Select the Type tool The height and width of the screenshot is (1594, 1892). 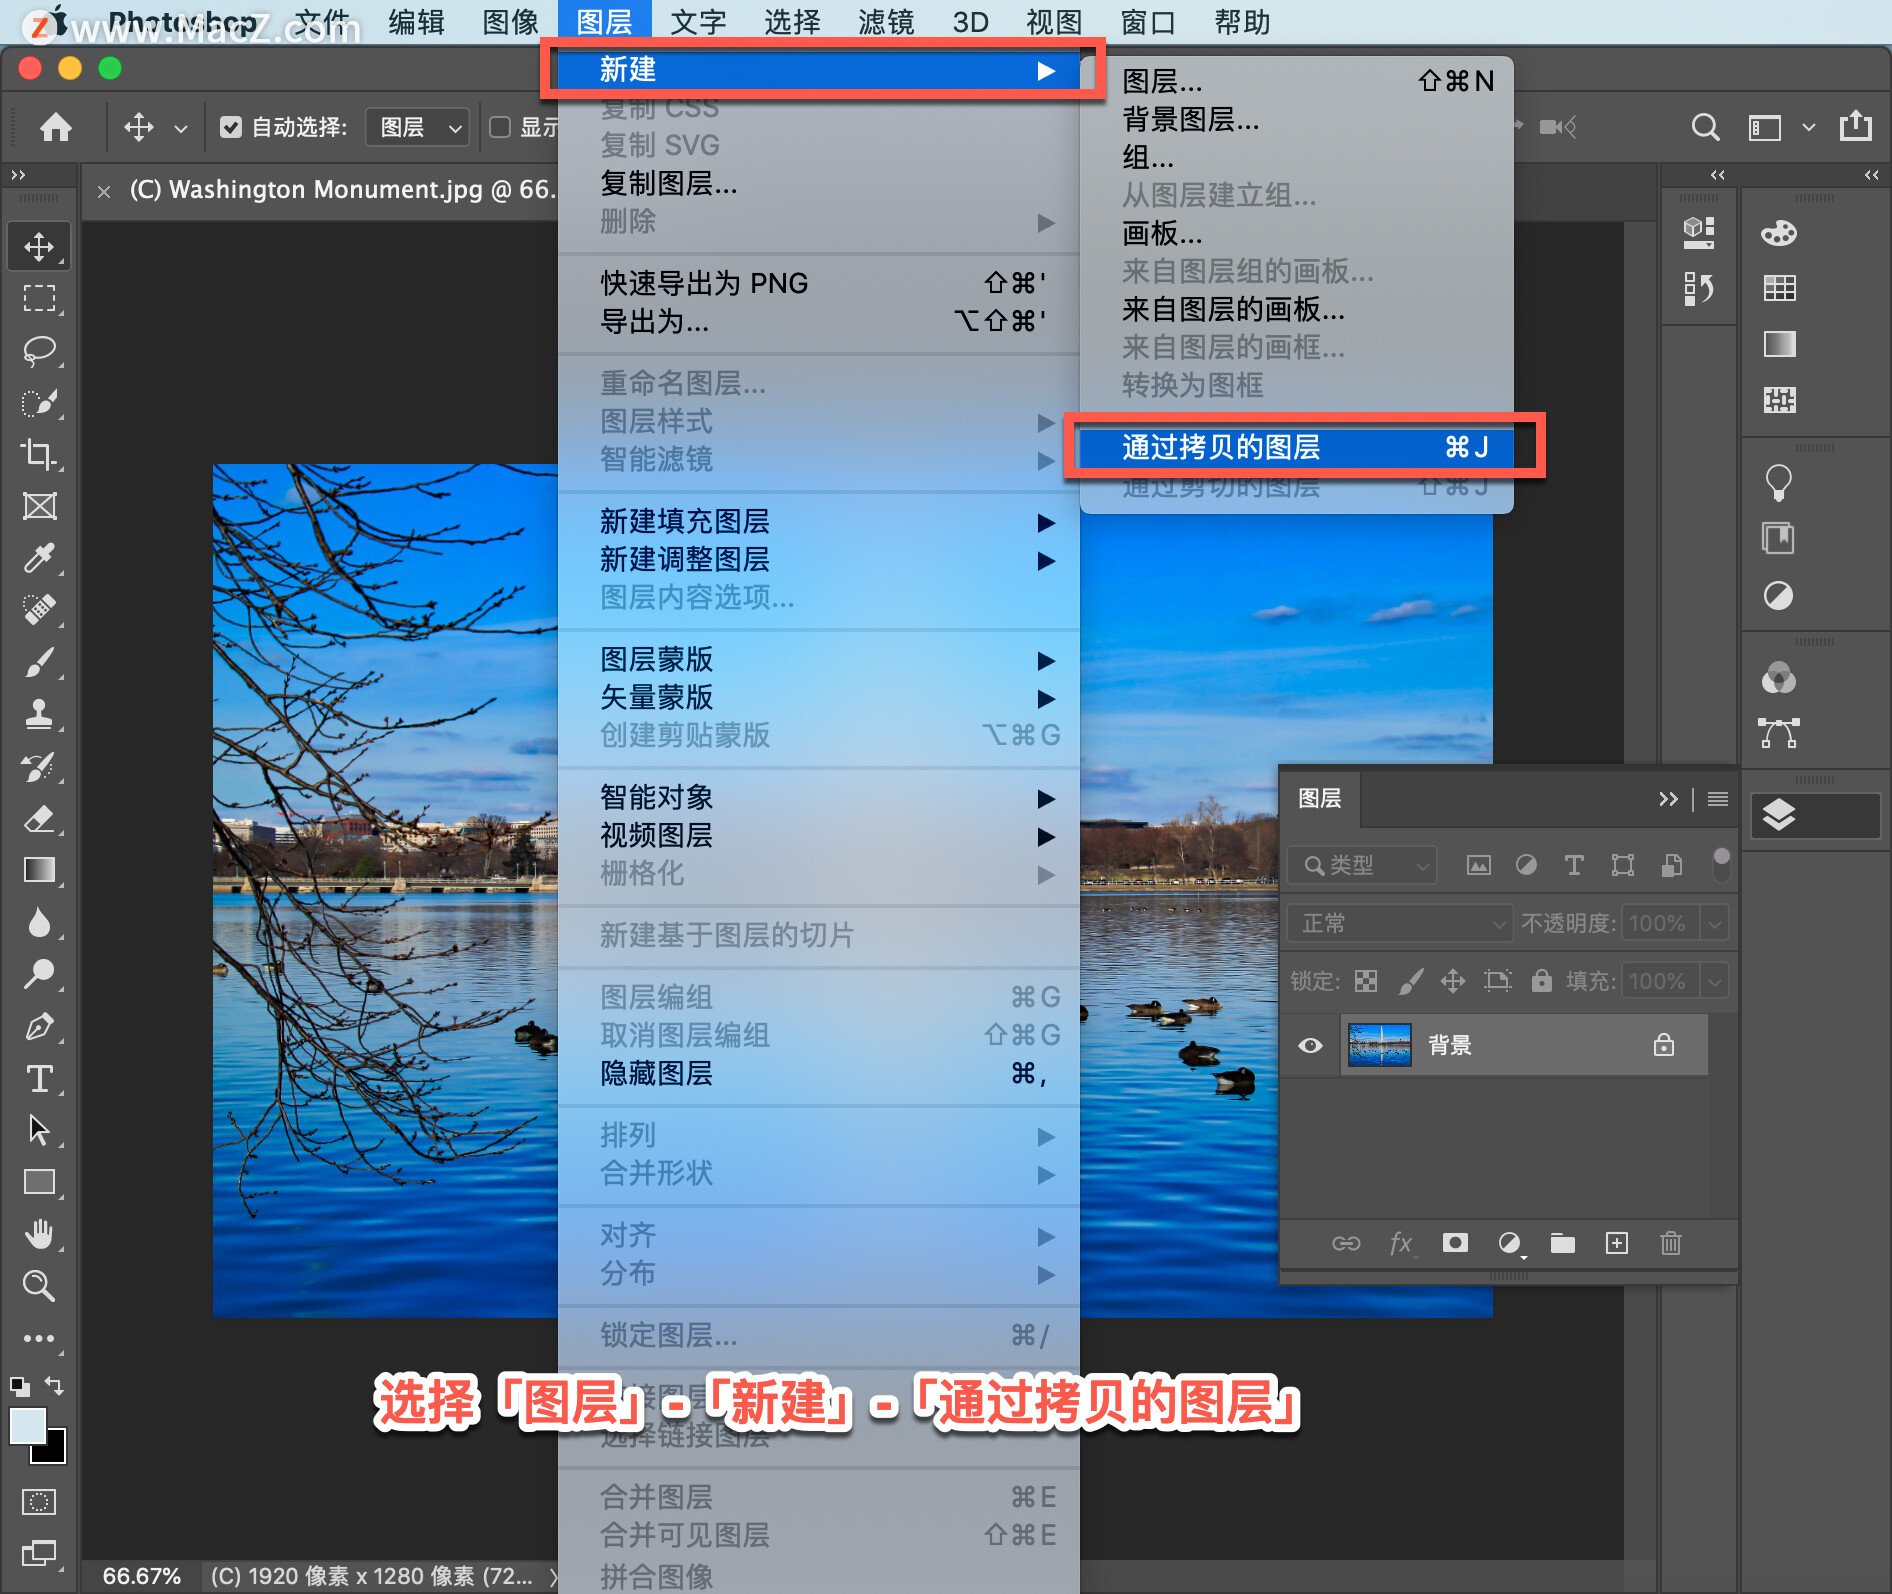tap(39, 1079)
